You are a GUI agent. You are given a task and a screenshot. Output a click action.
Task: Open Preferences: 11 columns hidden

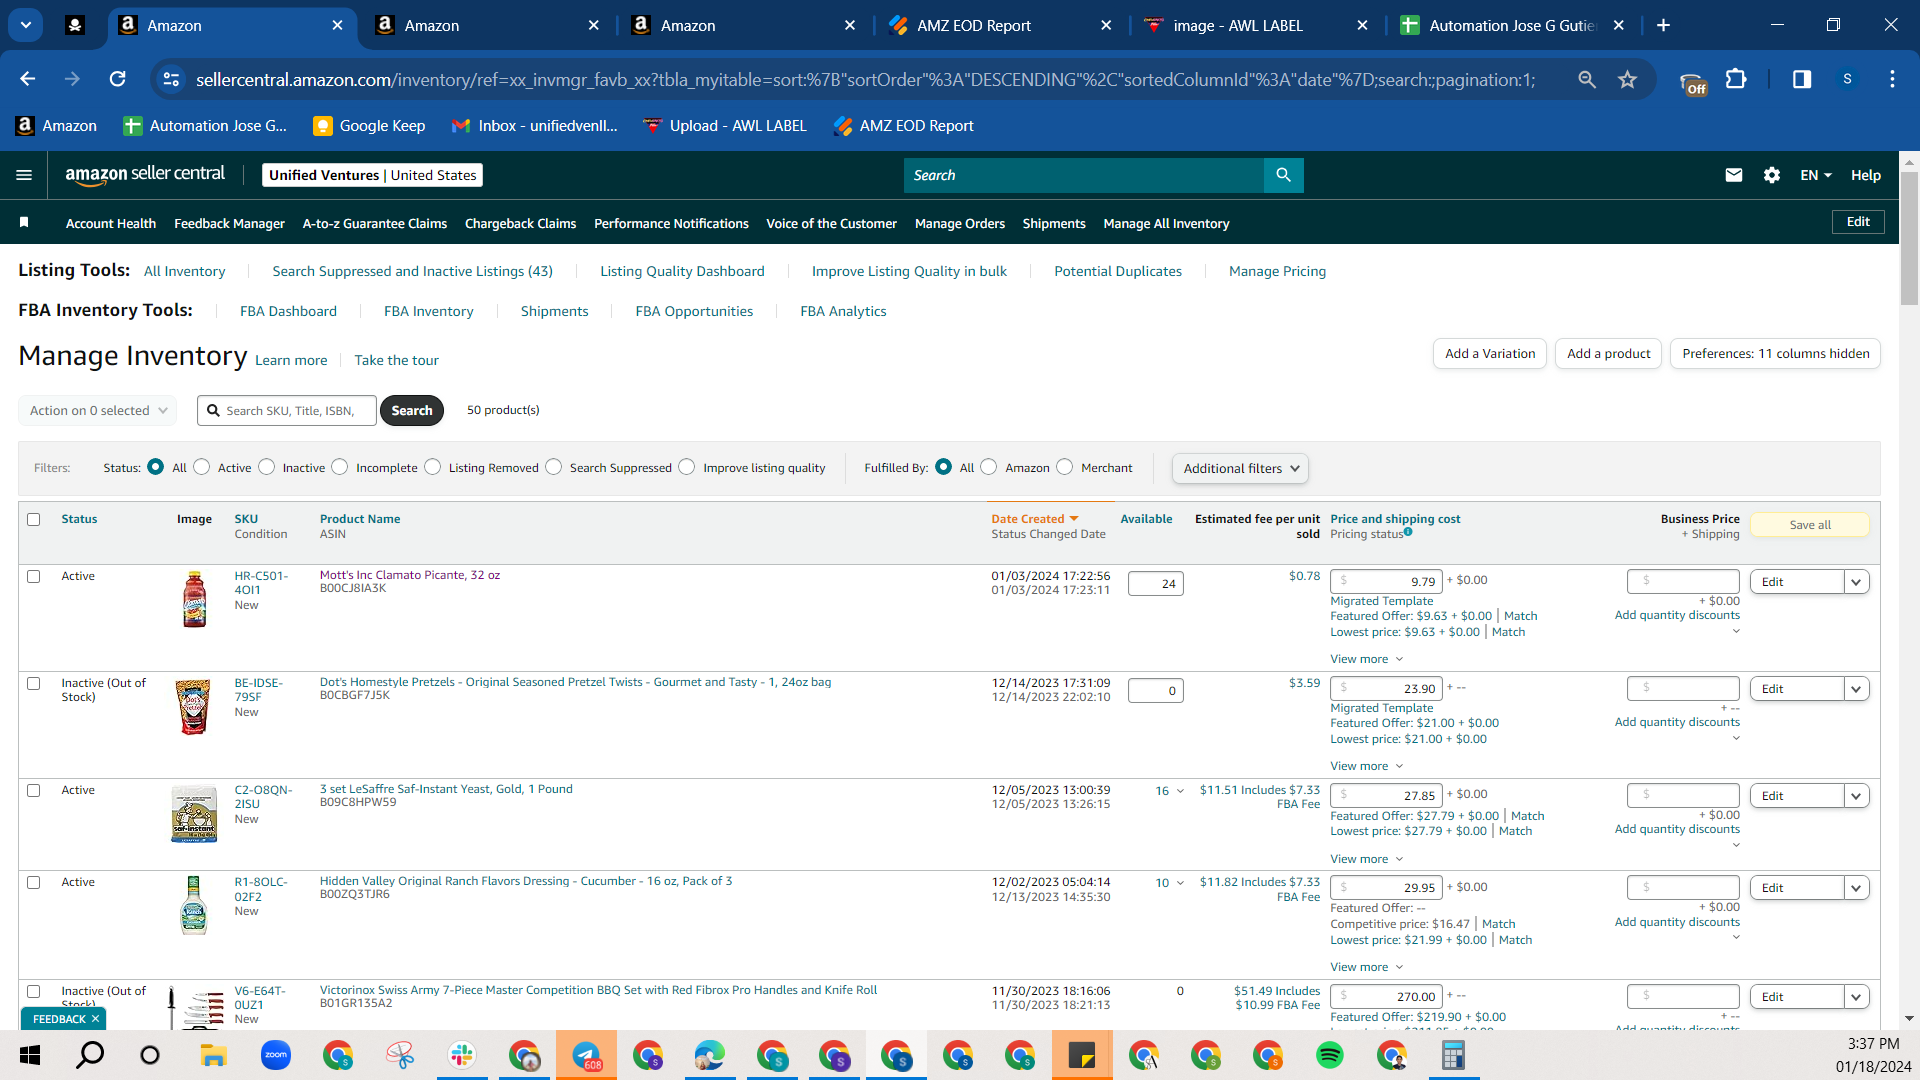[x=1776, y=353]
